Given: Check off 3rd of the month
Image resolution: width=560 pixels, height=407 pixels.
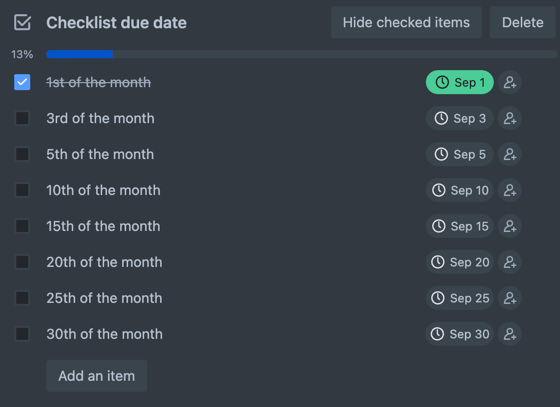Looking at the screenshot, I should 22,118.
